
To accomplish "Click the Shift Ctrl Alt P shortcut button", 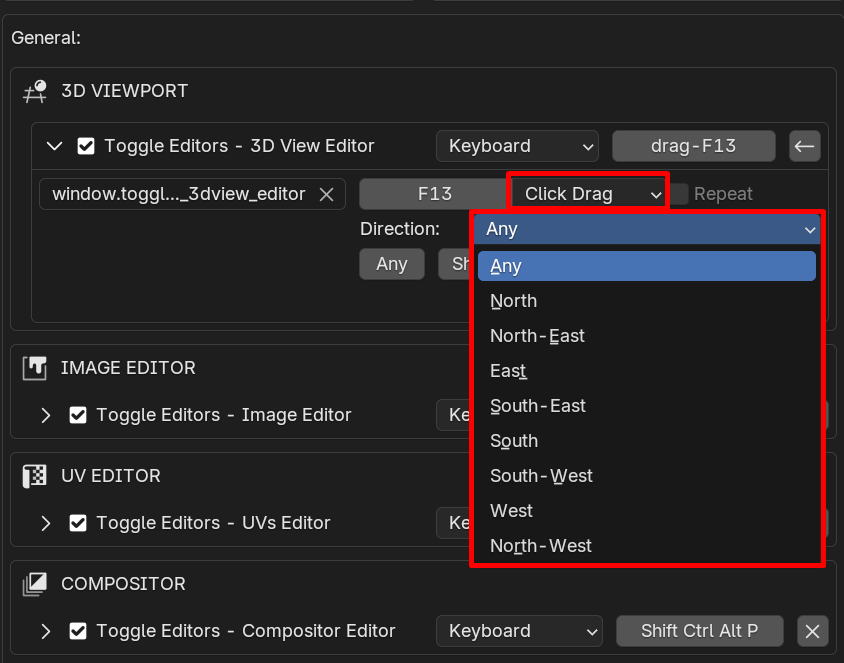I will [699, 631].
